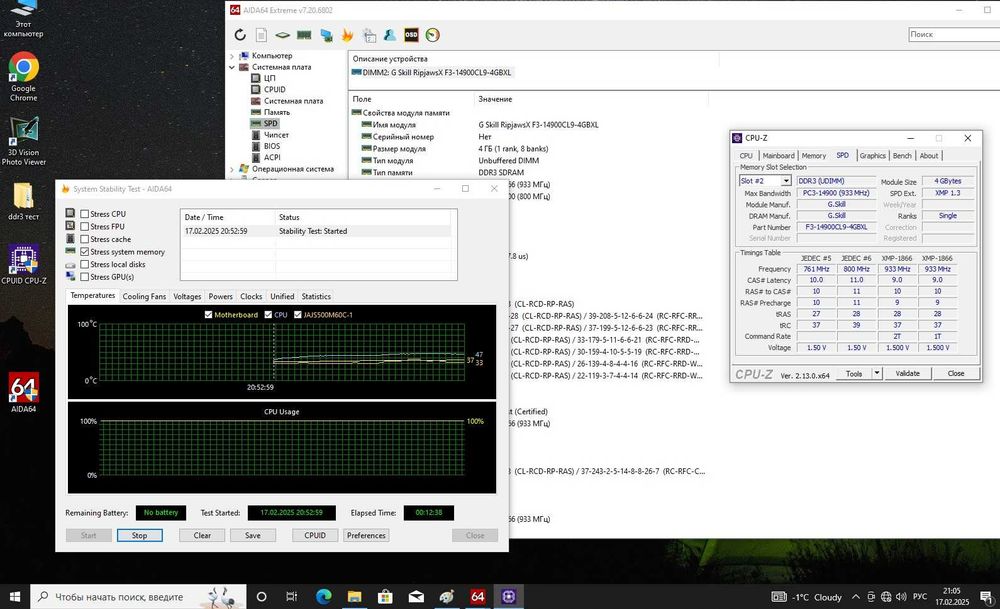
Task: Select the 'ddr3 тест' folder on desktop
Action: click(24, 201)
